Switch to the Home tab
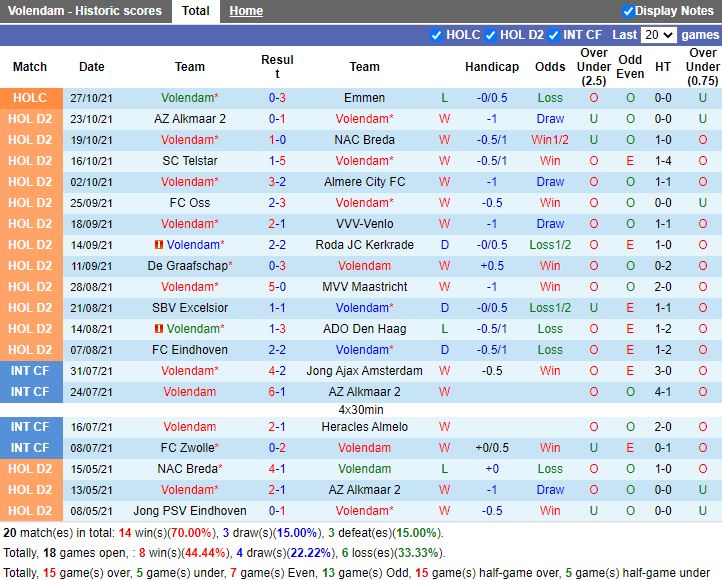The height and width of the screenshot is (580, 722). [246, 11]
